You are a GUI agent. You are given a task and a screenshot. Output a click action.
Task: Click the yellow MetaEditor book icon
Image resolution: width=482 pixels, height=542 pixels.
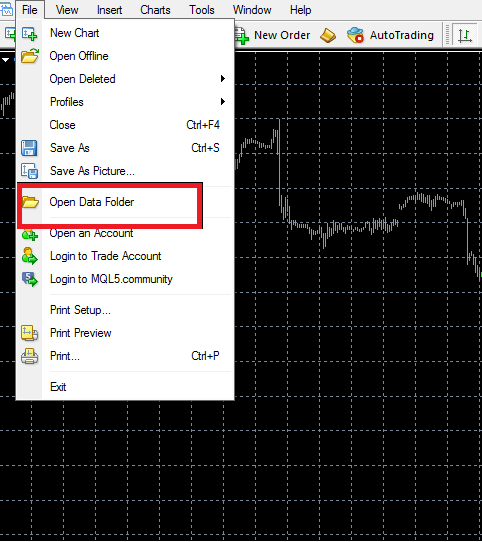(328, 35)
